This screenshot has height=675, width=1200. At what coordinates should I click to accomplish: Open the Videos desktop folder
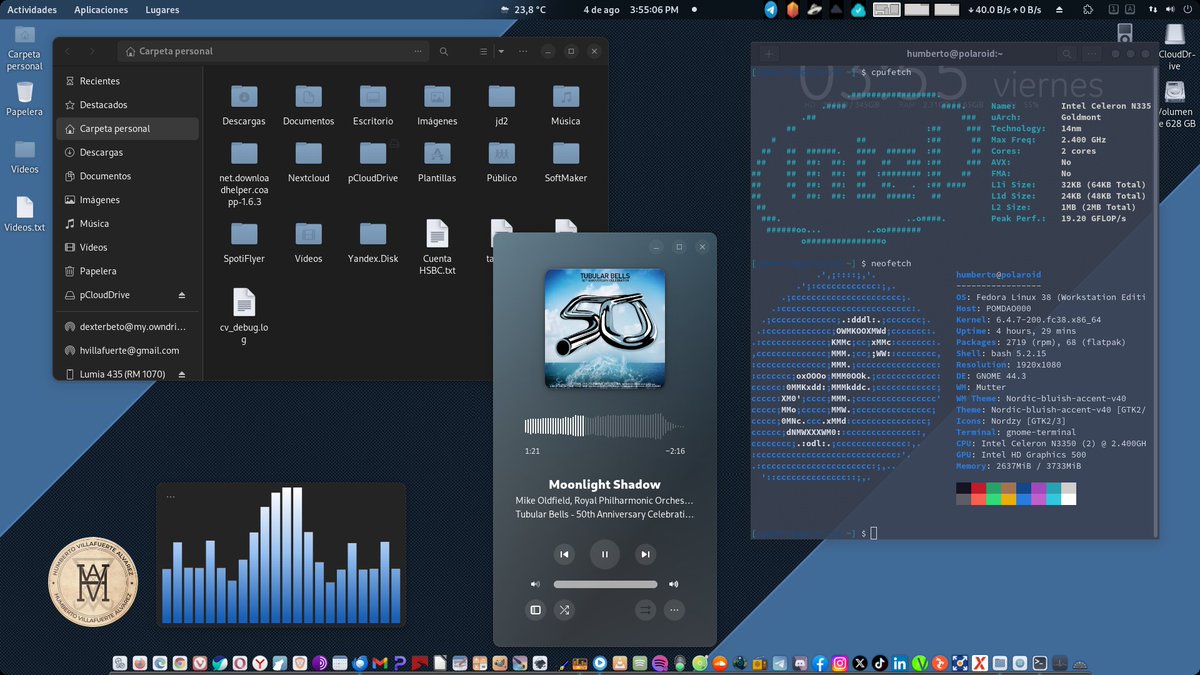click(x=25, y=156)
